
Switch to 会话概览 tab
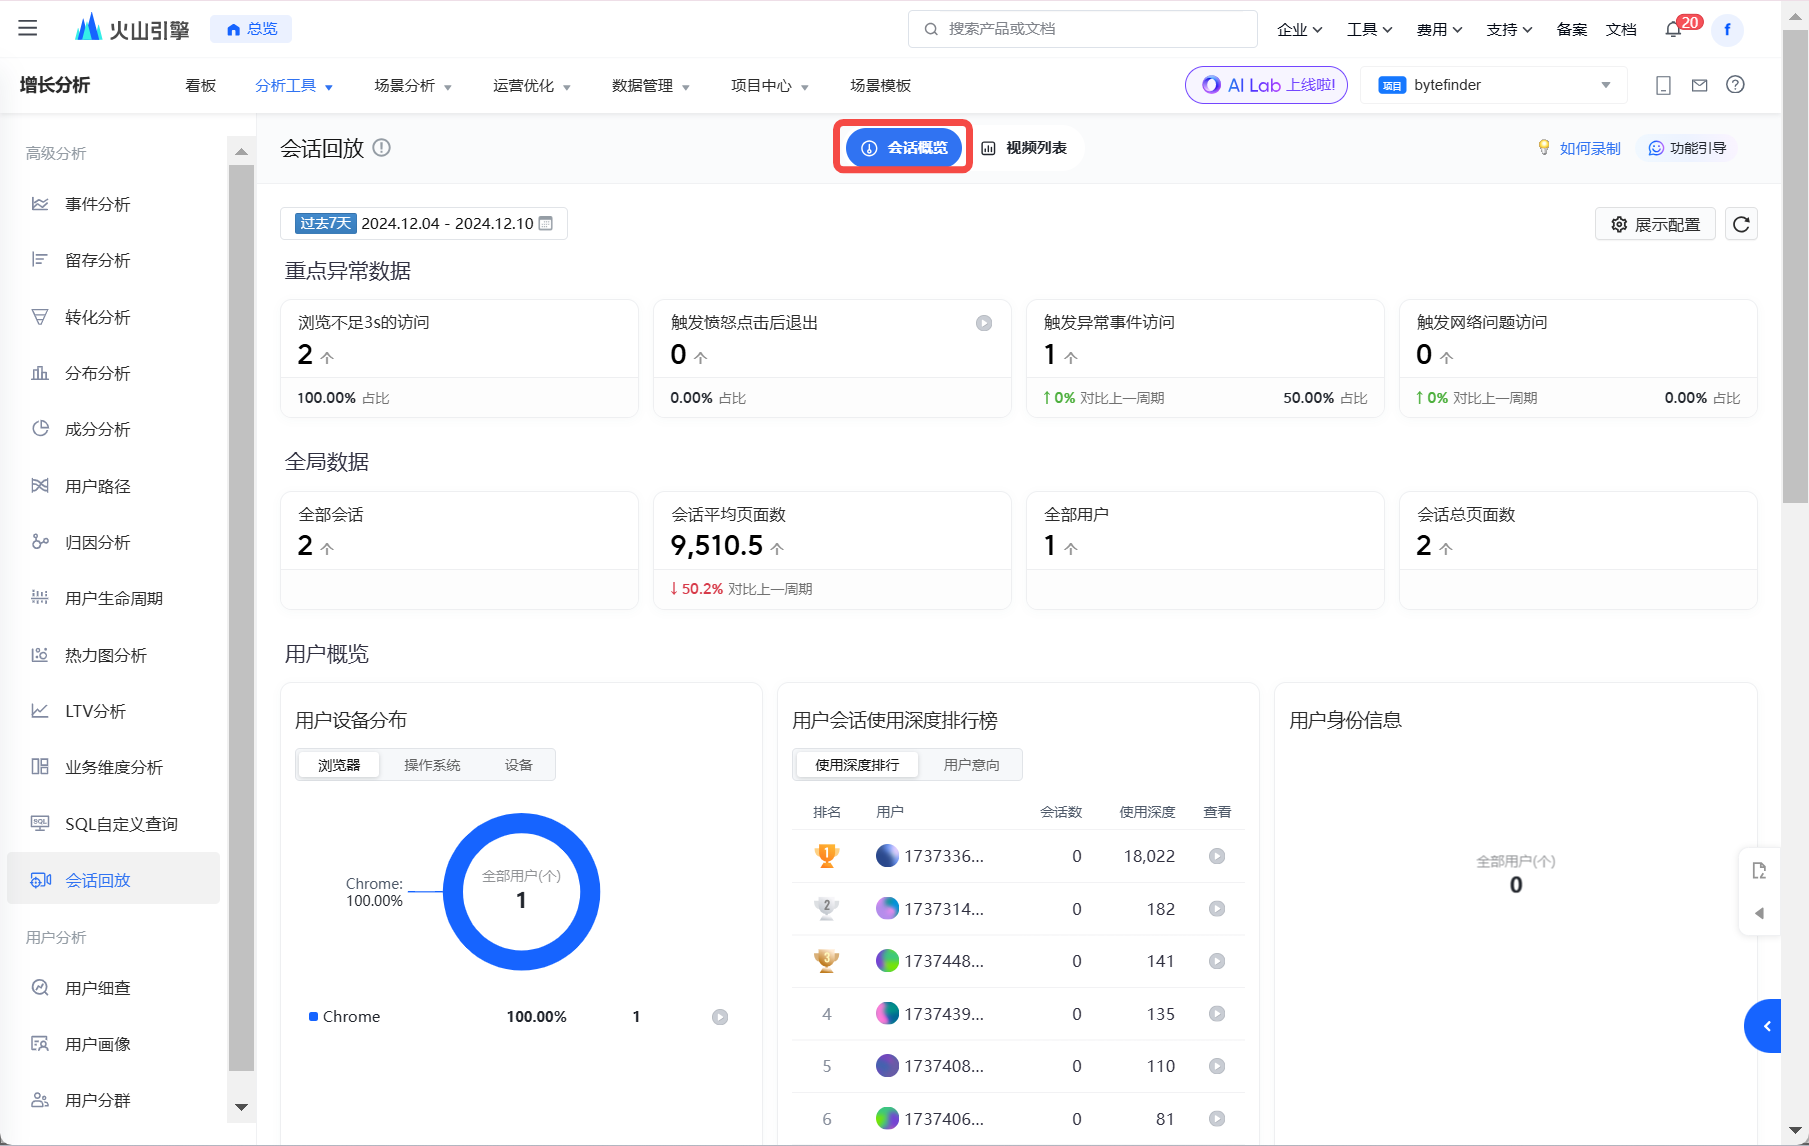904,148
